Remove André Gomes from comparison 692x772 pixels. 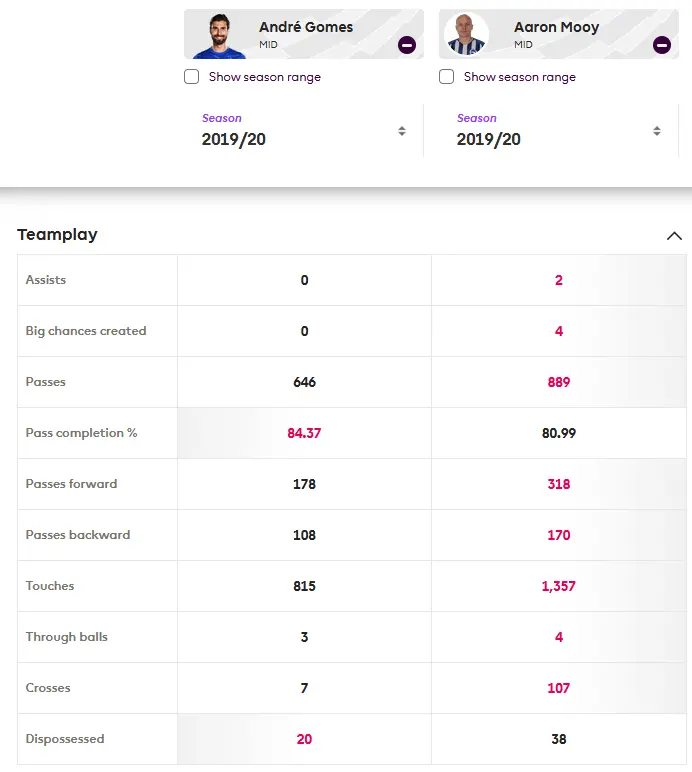(406, 45)
